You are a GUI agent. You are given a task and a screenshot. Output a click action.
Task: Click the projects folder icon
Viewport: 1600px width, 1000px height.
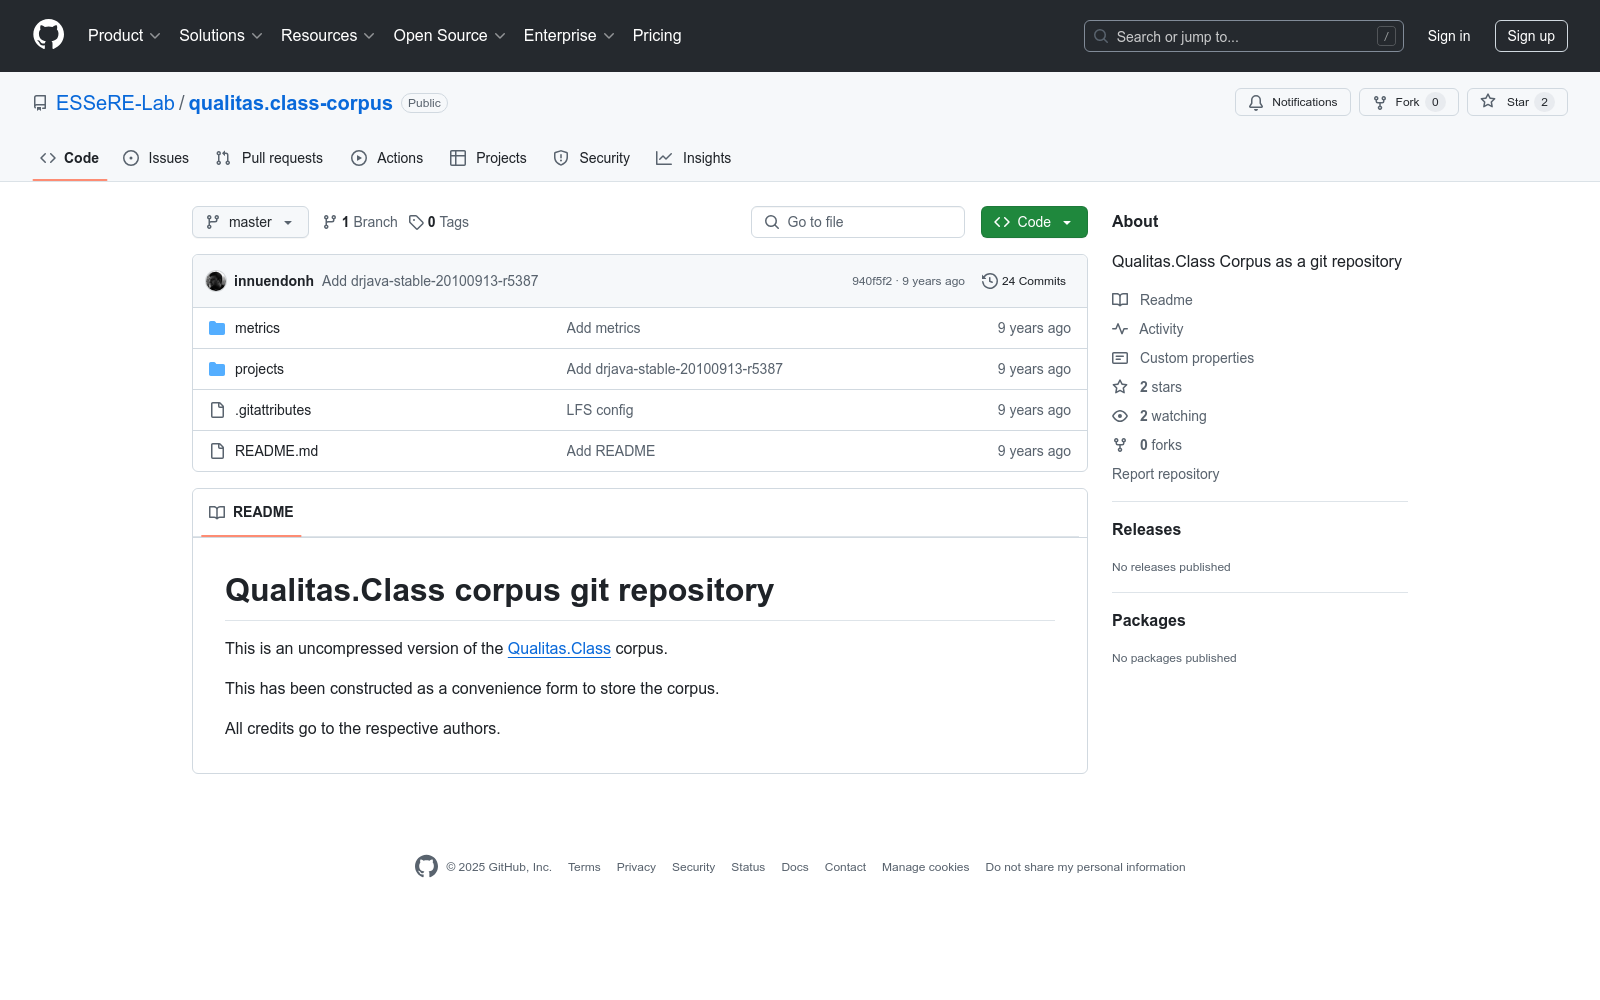(x=217, y=369)
